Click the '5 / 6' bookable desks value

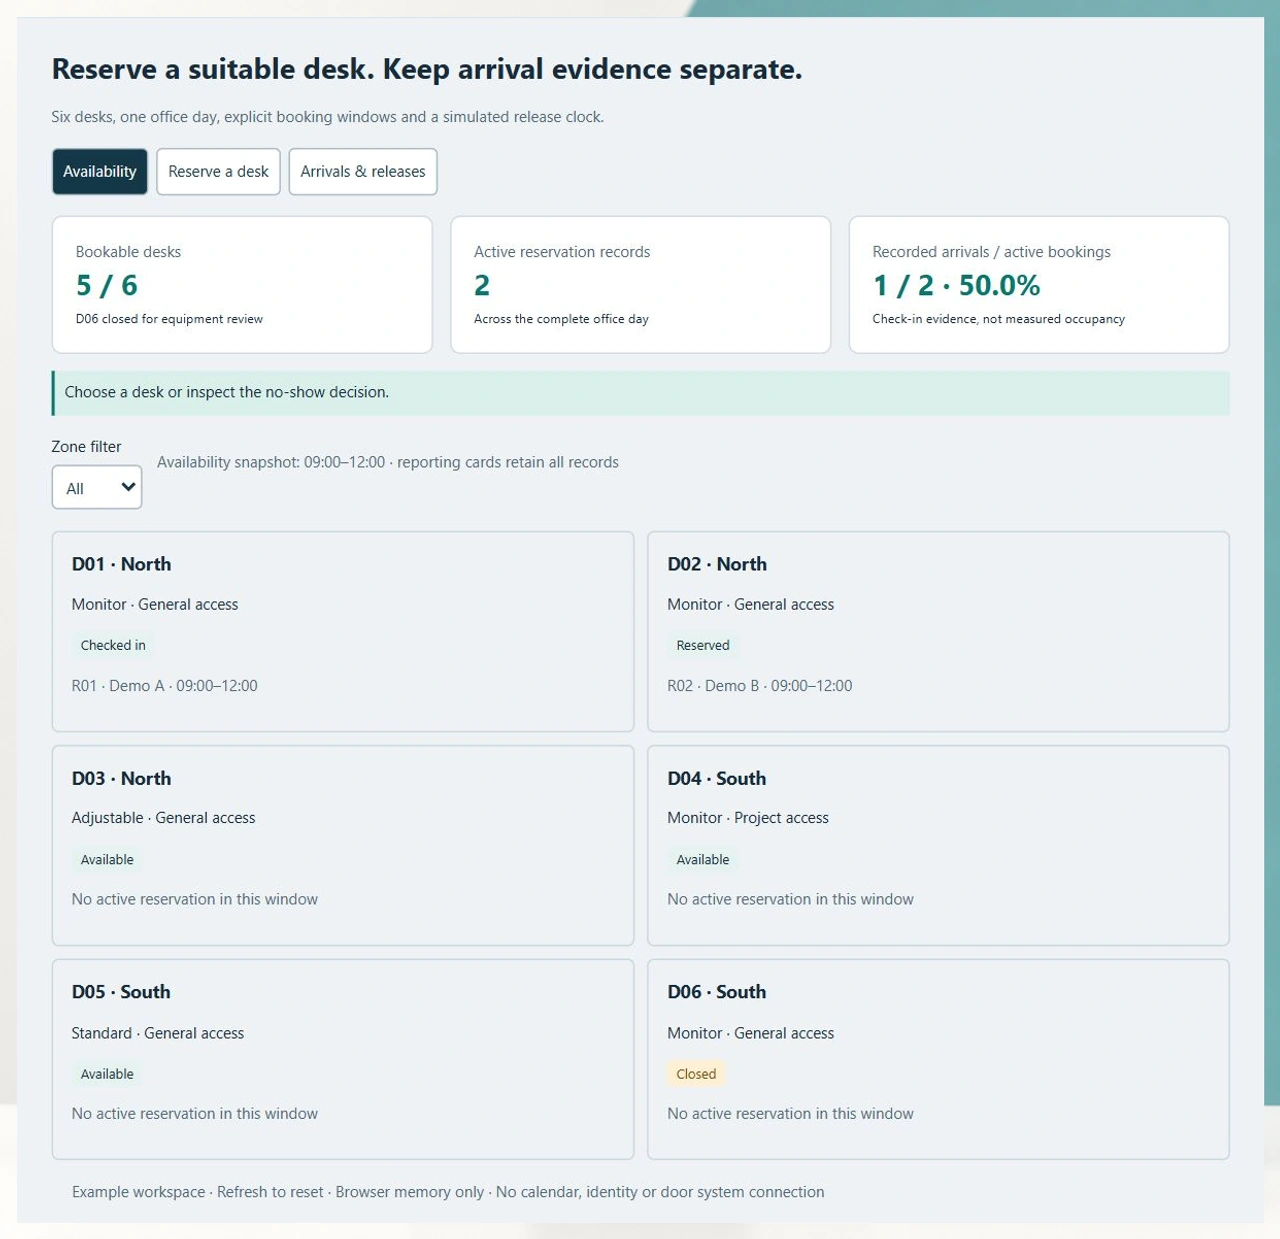coord(107,286)
